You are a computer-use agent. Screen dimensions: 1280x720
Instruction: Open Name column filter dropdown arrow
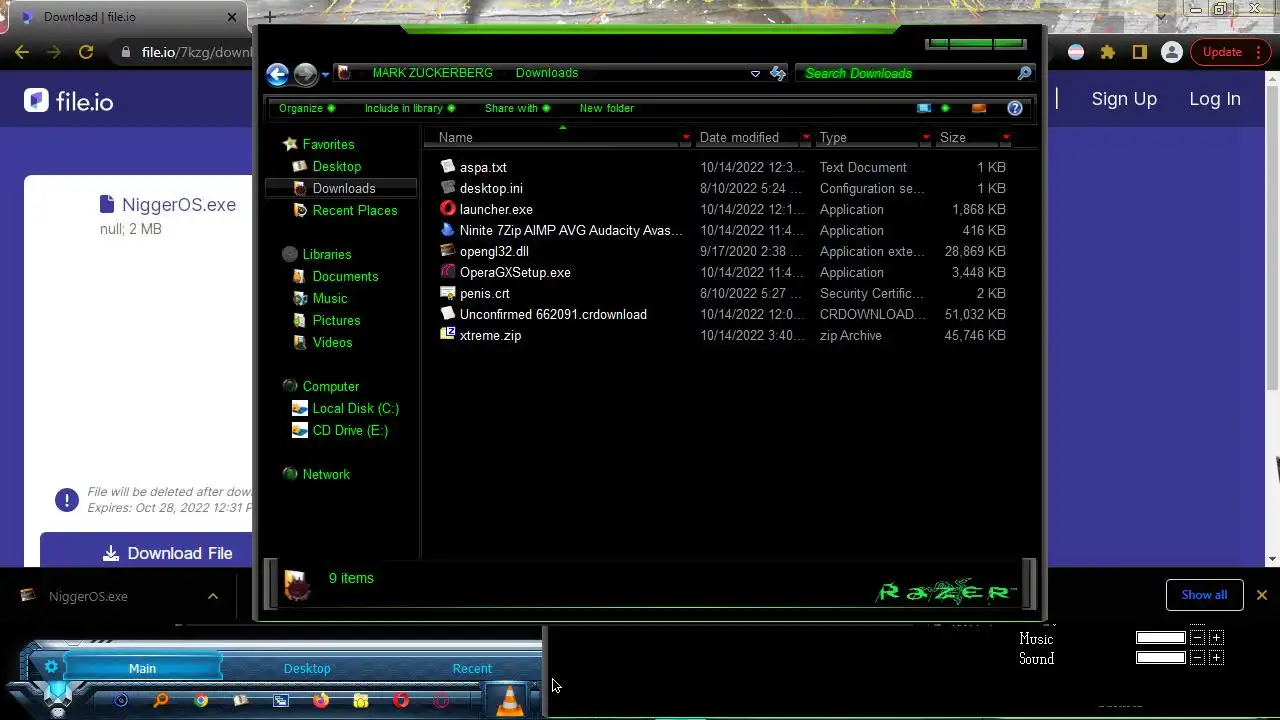686,137
